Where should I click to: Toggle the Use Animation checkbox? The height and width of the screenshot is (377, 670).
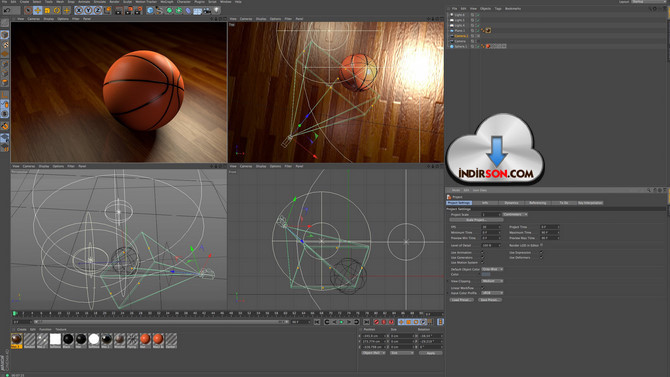coord(483,253)
